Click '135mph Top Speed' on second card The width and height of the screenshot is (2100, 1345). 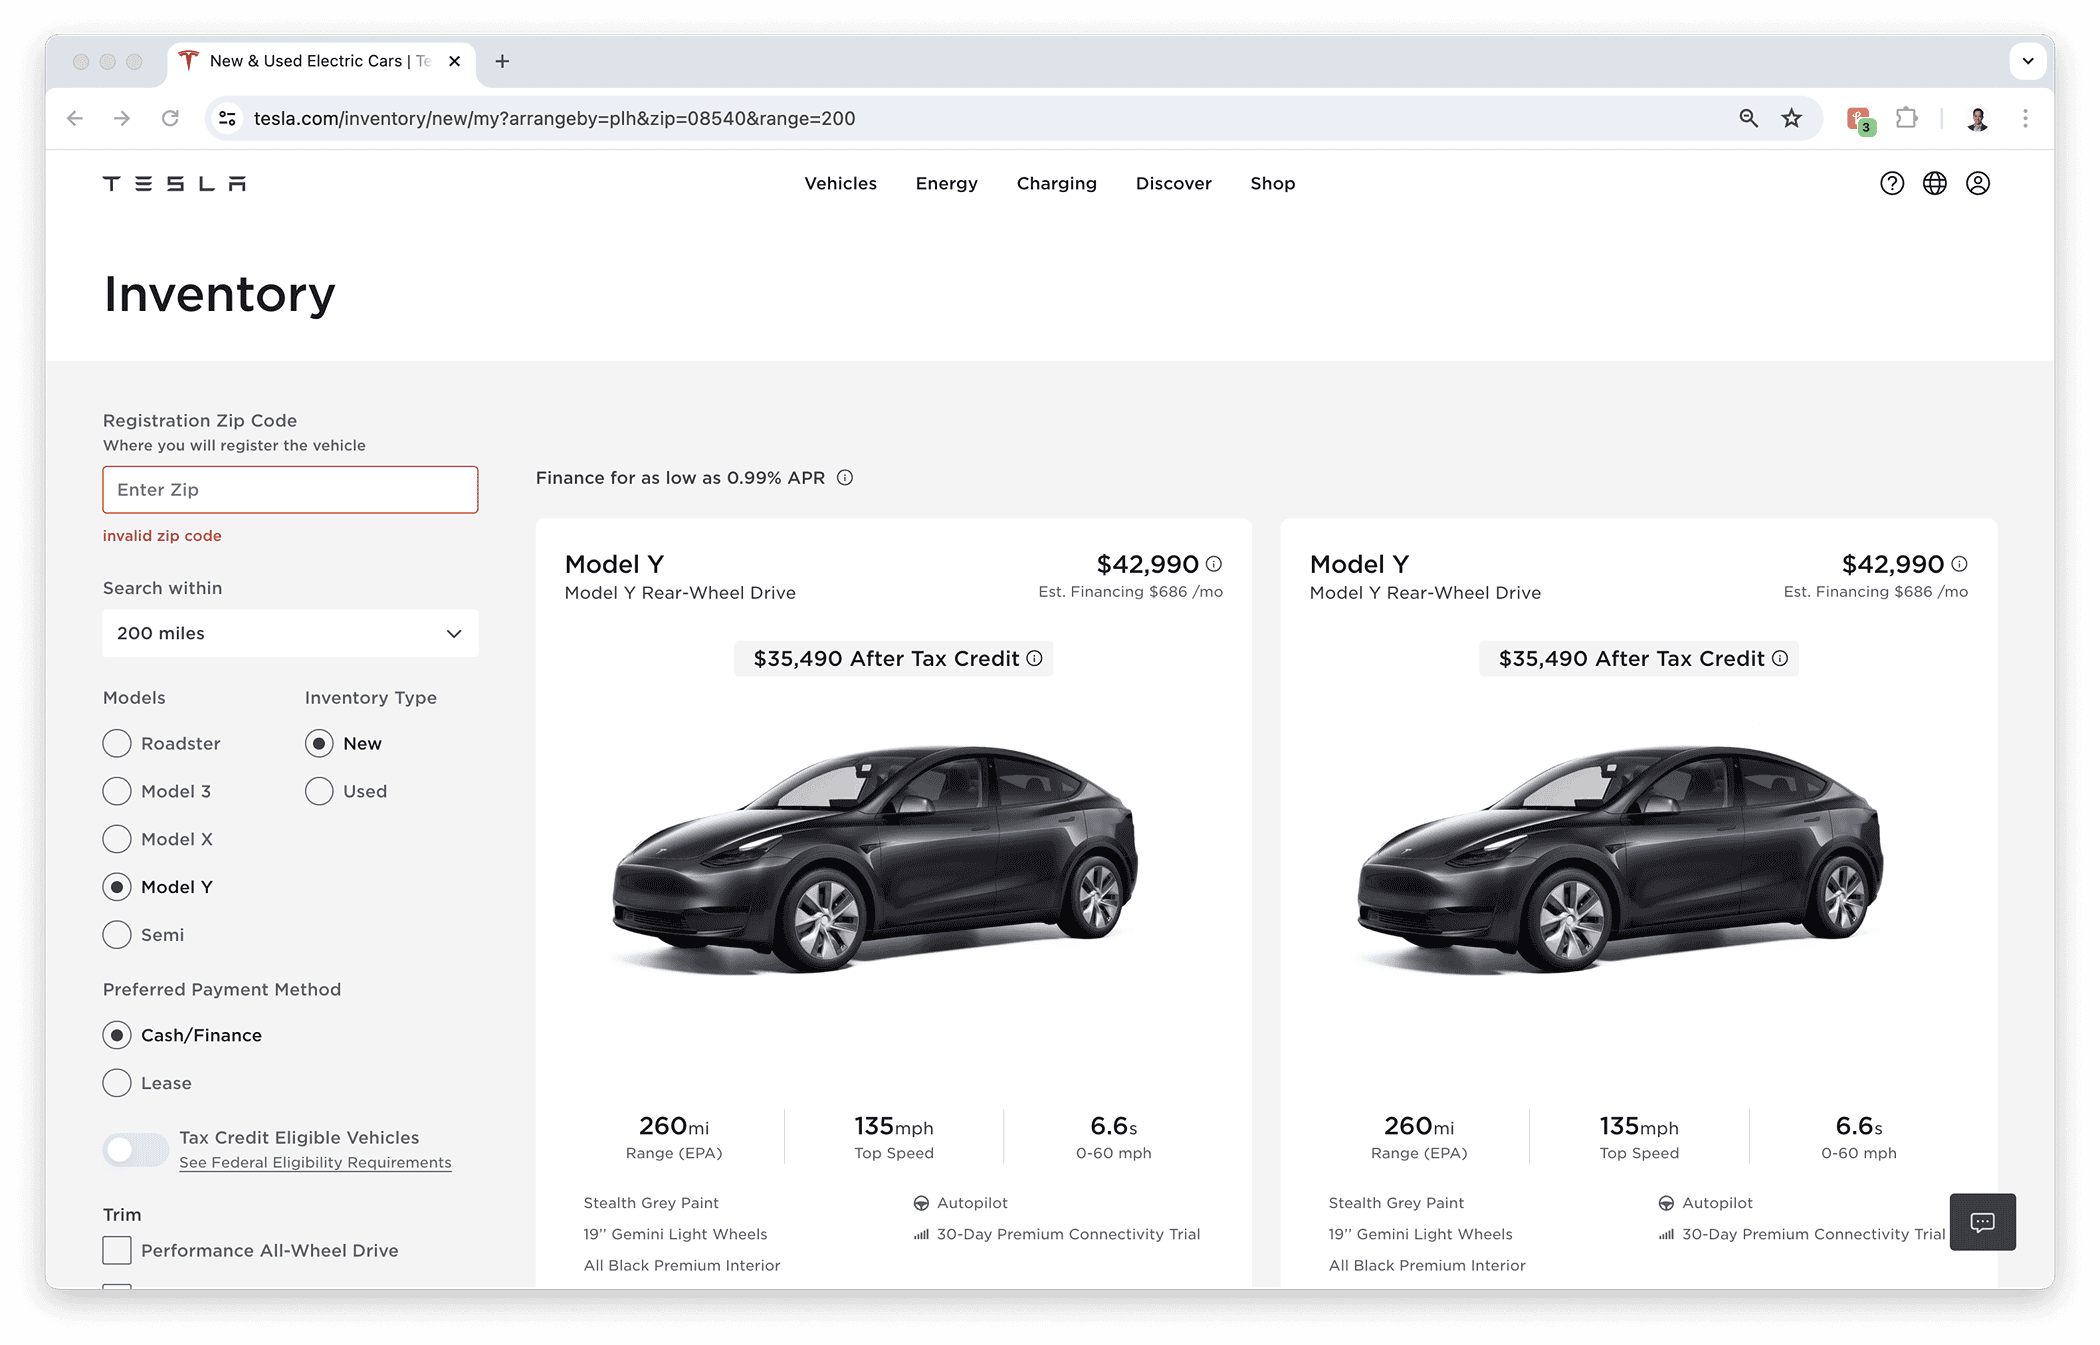click(1639, 1137)
